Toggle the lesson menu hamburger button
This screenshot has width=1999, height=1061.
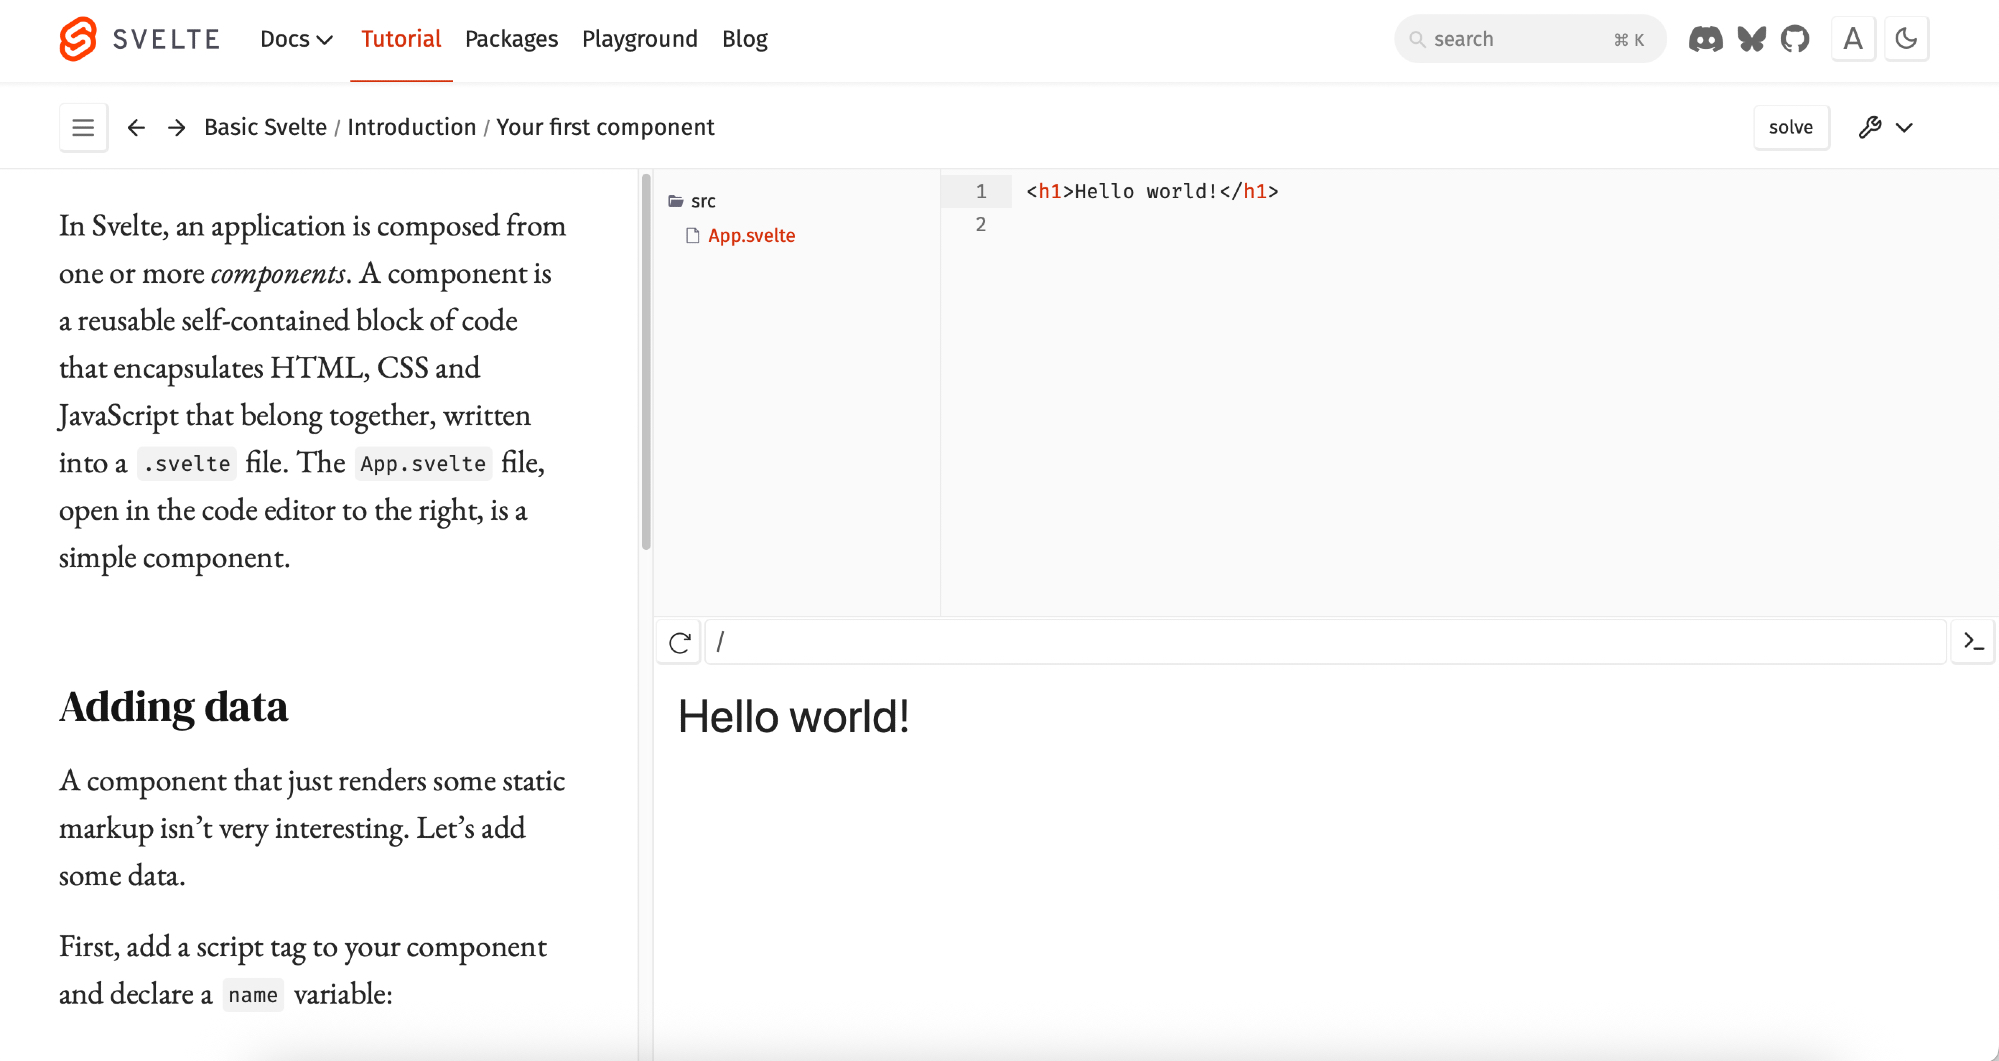coord(83,127)
